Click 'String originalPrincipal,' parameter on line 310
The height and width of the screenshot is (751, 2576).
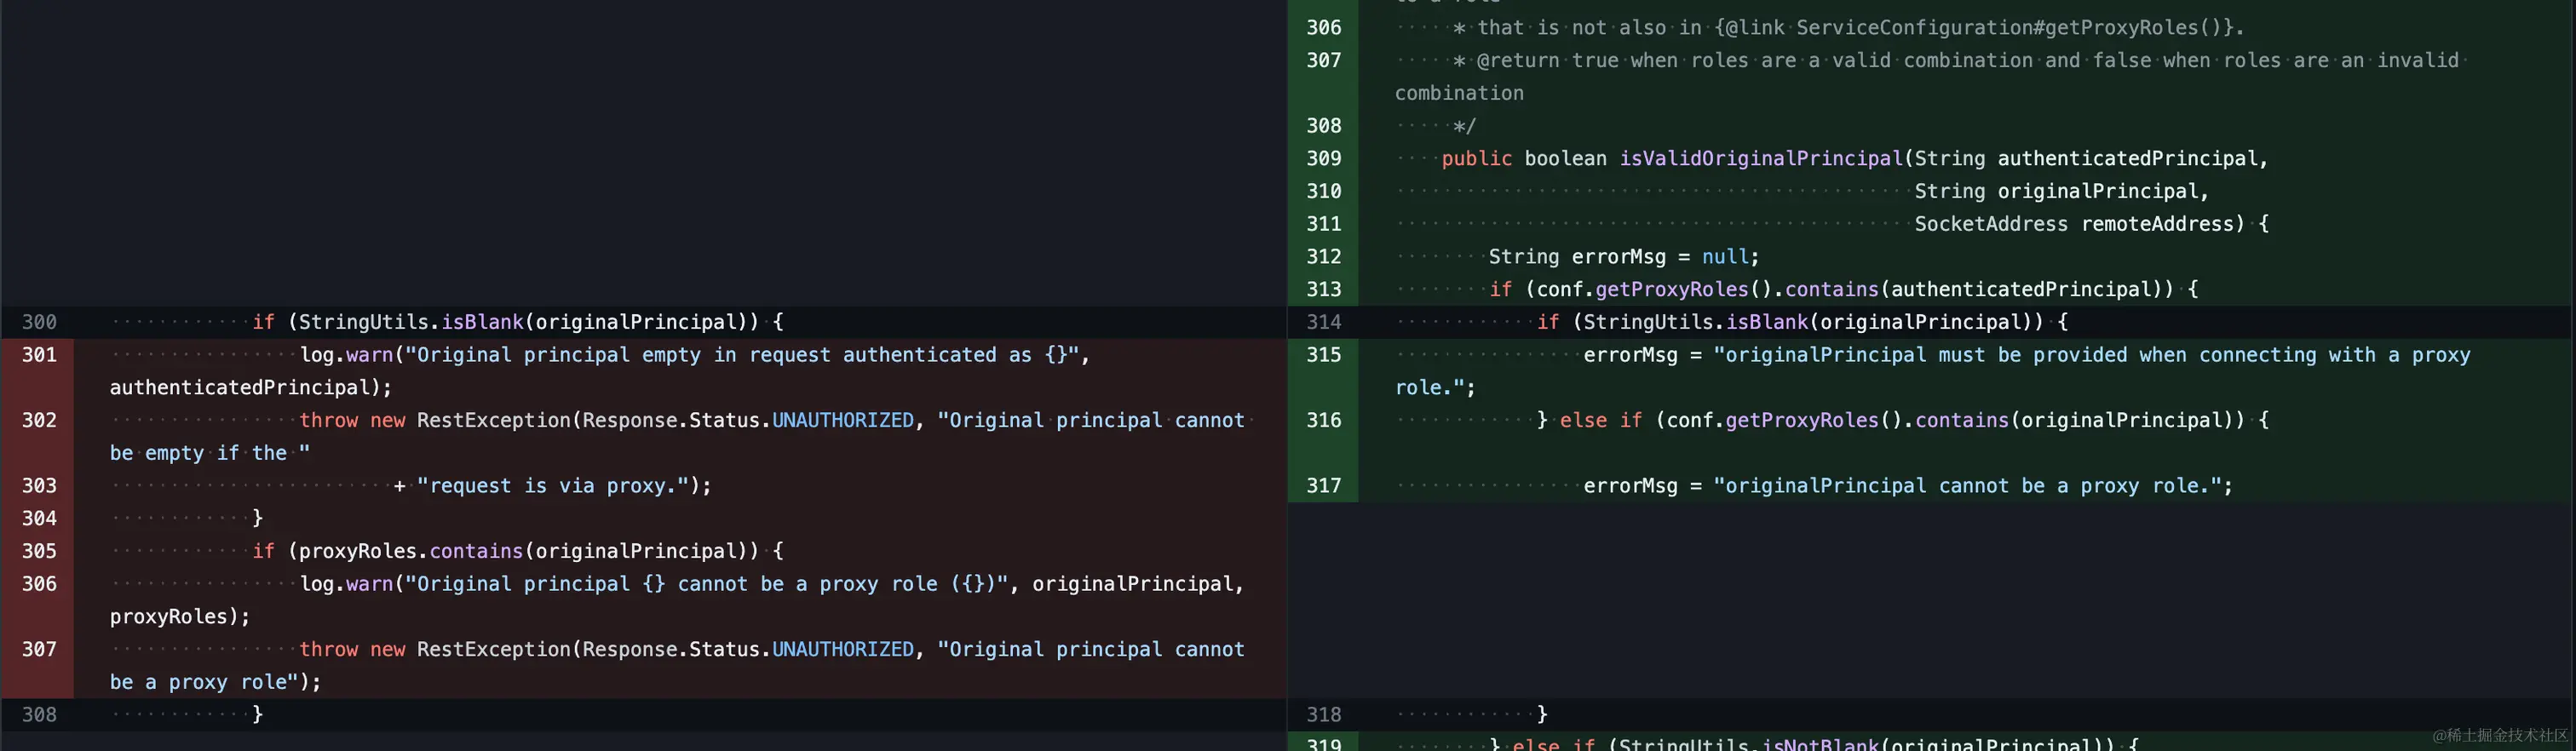pyautogui.click(x=2061, y=191)
